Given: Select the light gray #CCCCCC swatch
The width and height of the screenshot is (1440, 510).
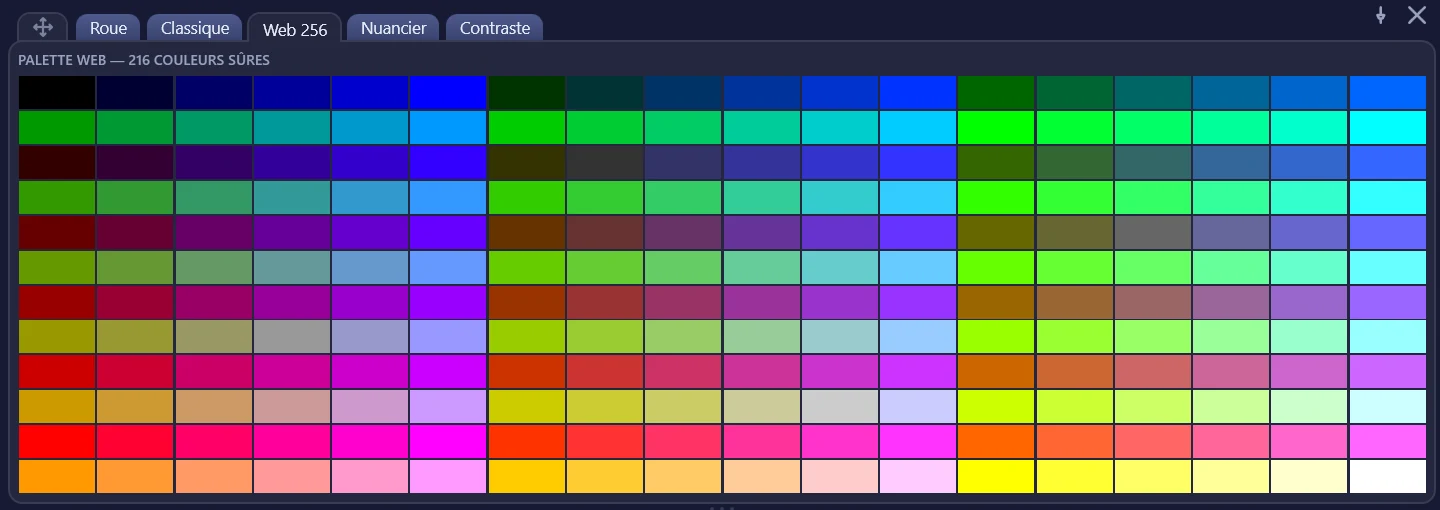Looking at the screenshot, I should tap(840, 407).
